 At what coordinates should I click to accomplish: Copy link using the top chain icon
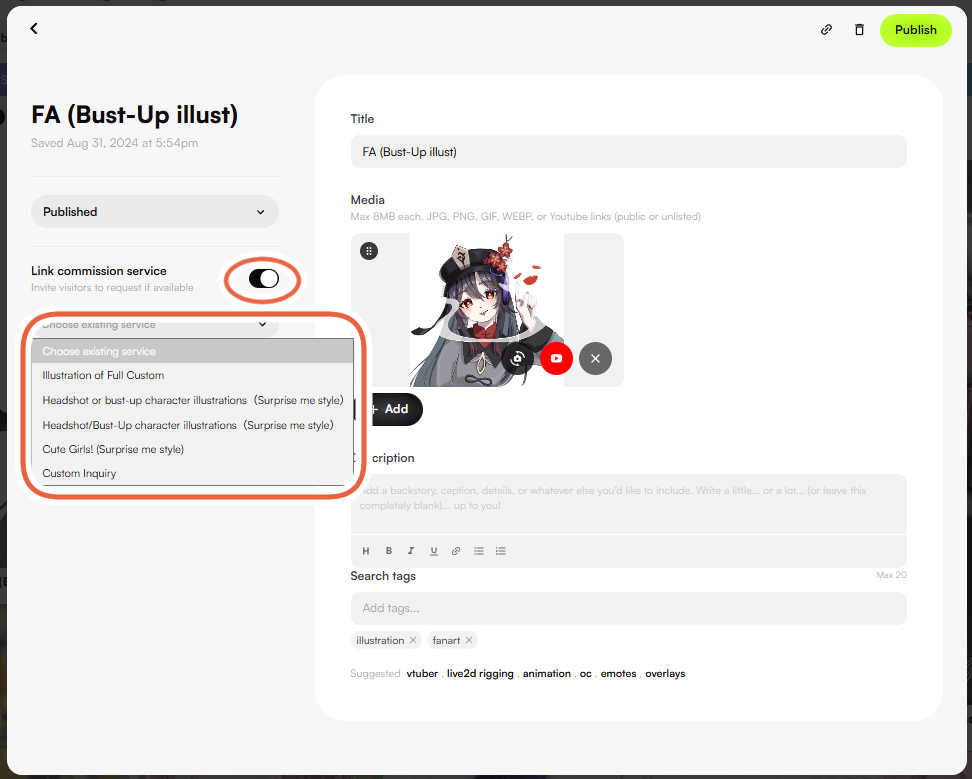[x=826, y=30]
